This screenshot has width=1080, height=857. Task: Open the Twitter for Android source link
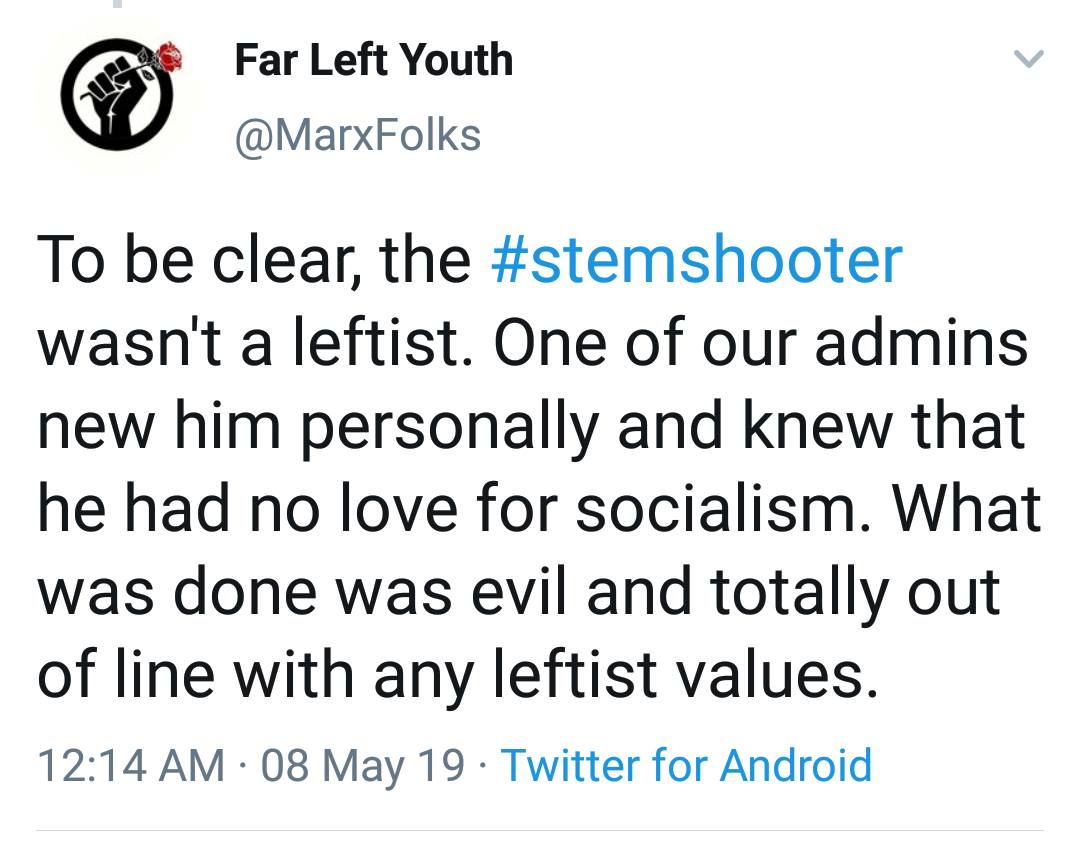(686, 766)
